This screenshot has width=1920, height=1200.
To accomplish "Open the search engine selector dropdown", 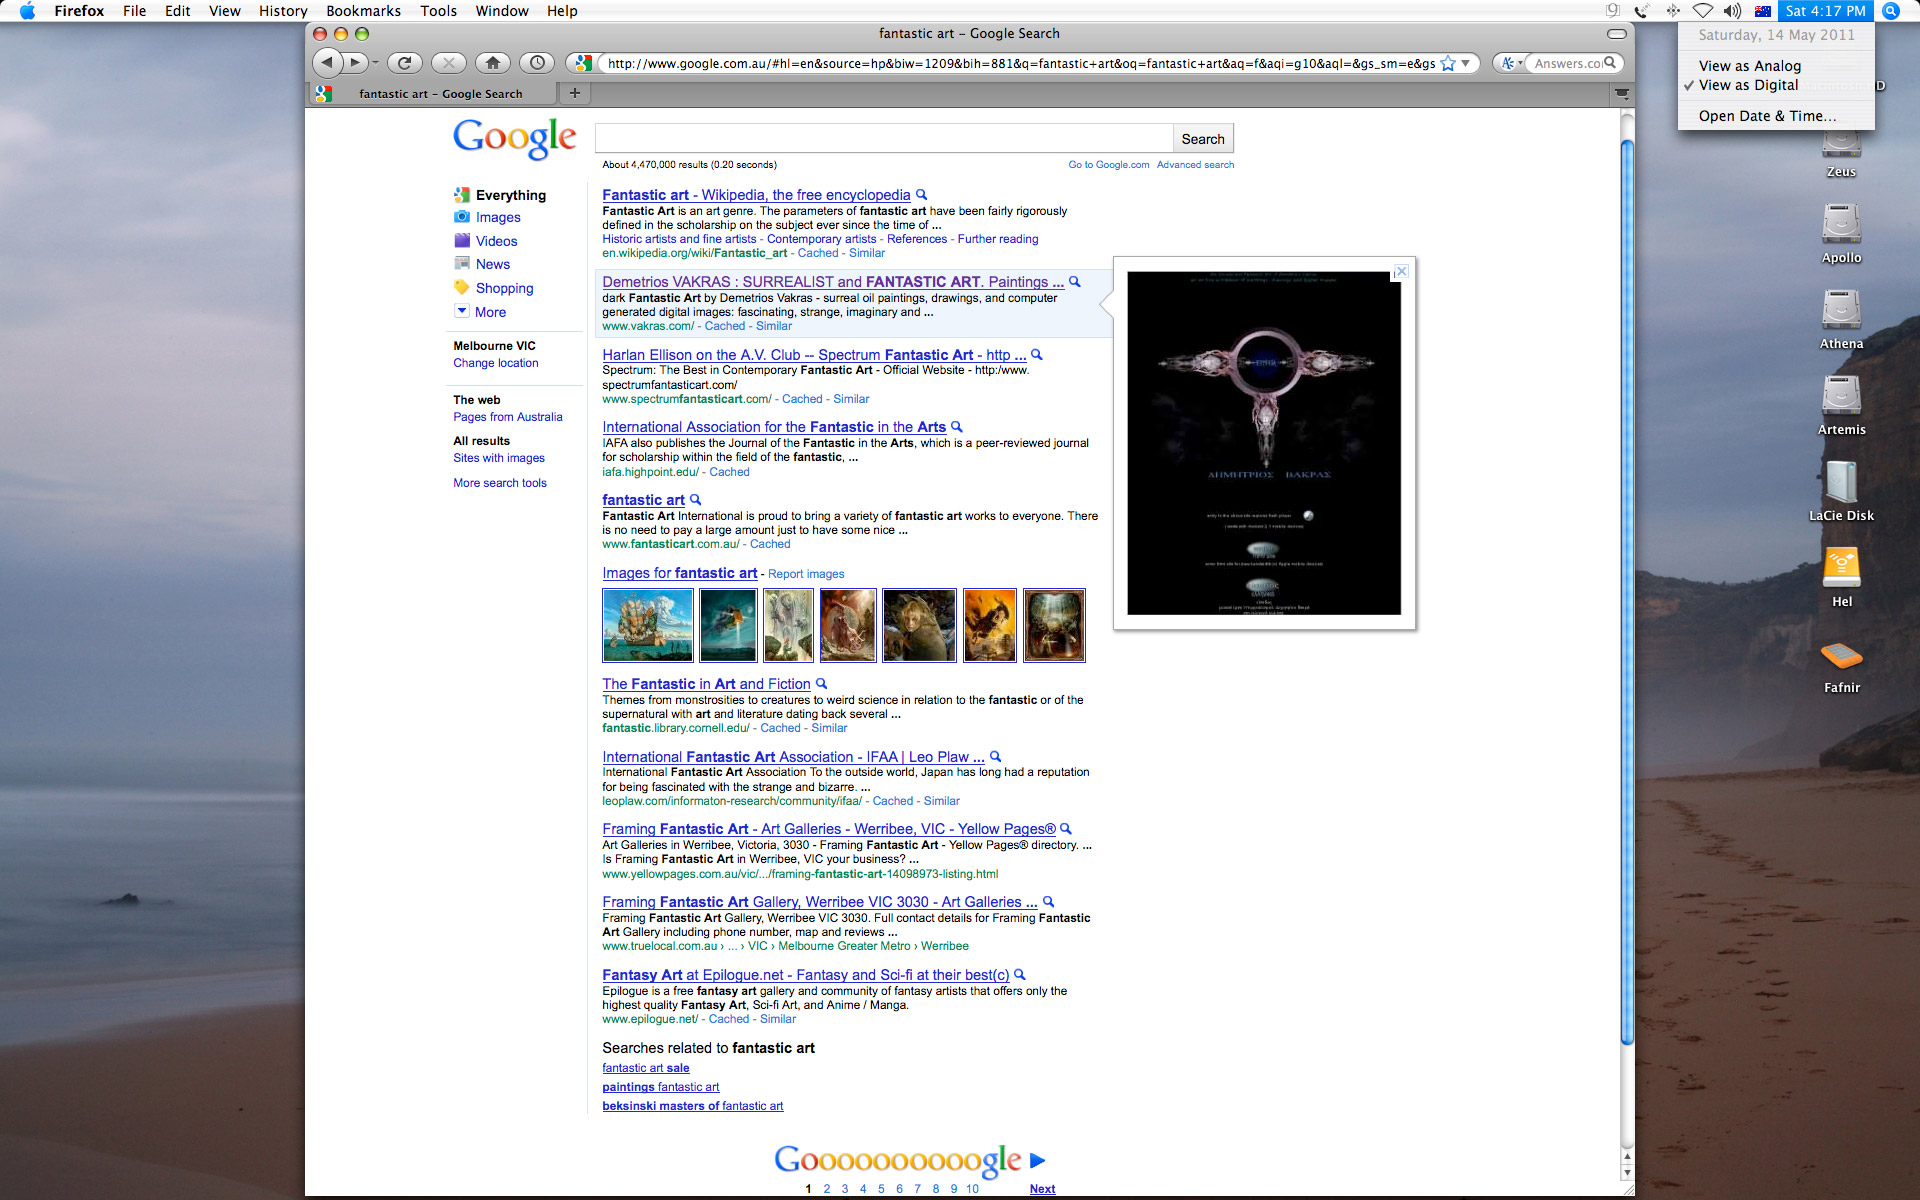I will click(x=1510, y=63).
